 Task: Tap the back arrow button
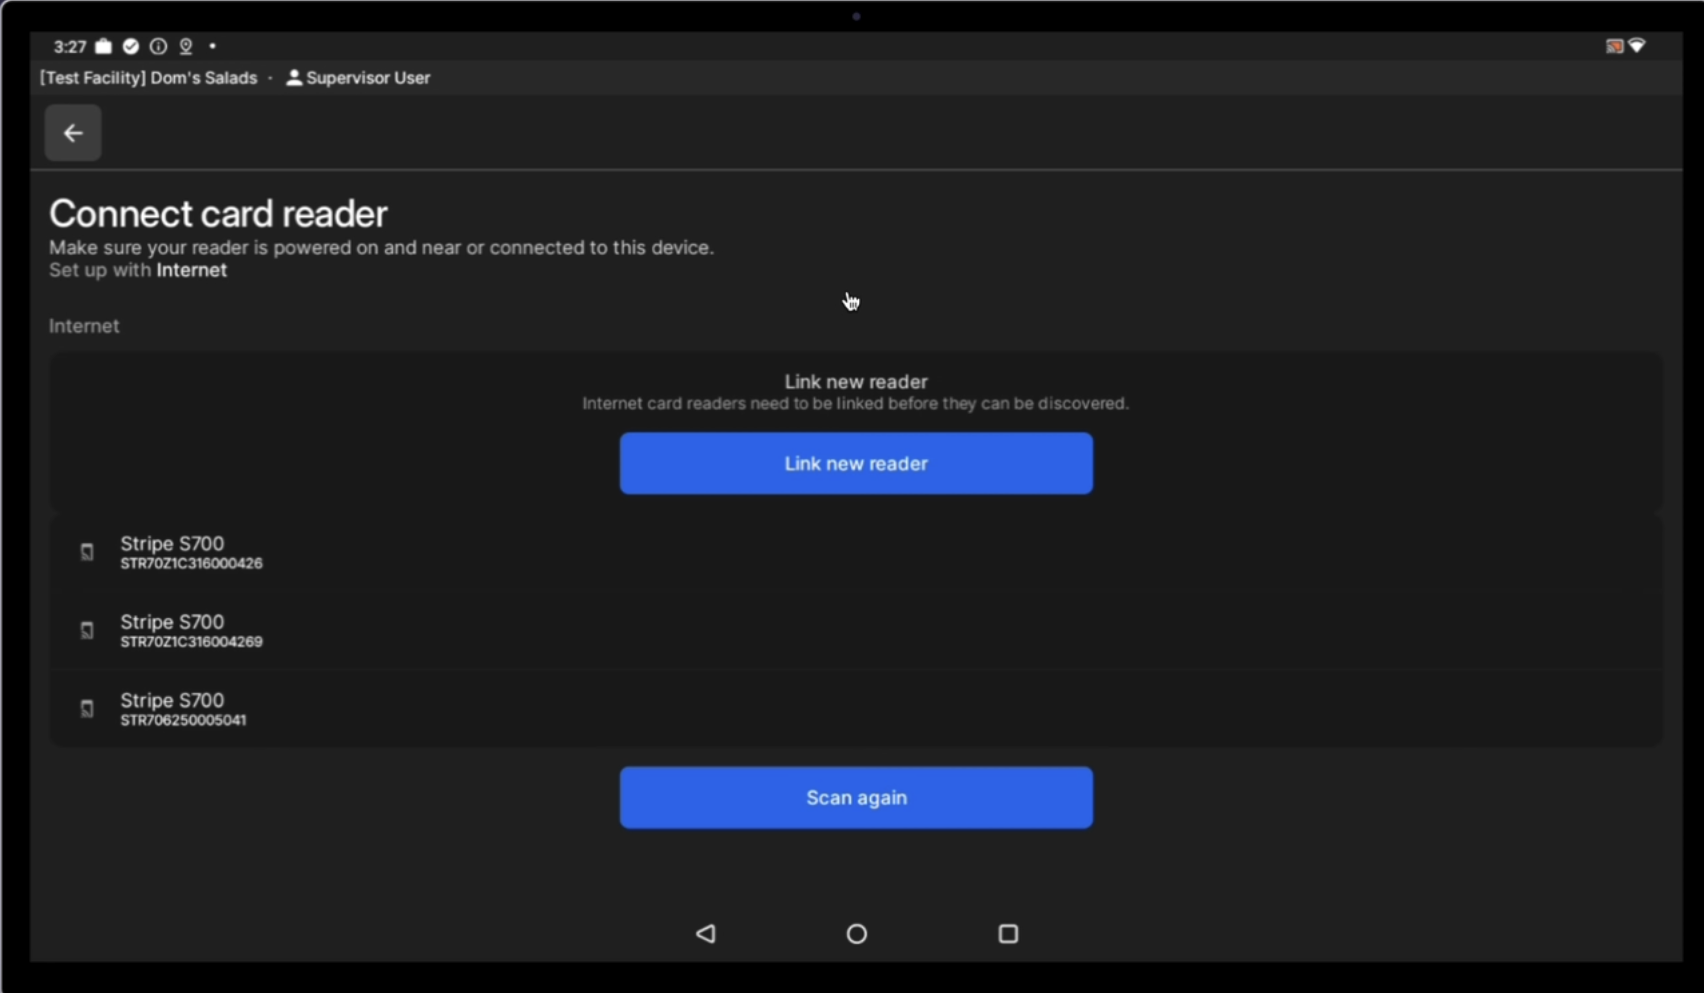pos(73,133)
